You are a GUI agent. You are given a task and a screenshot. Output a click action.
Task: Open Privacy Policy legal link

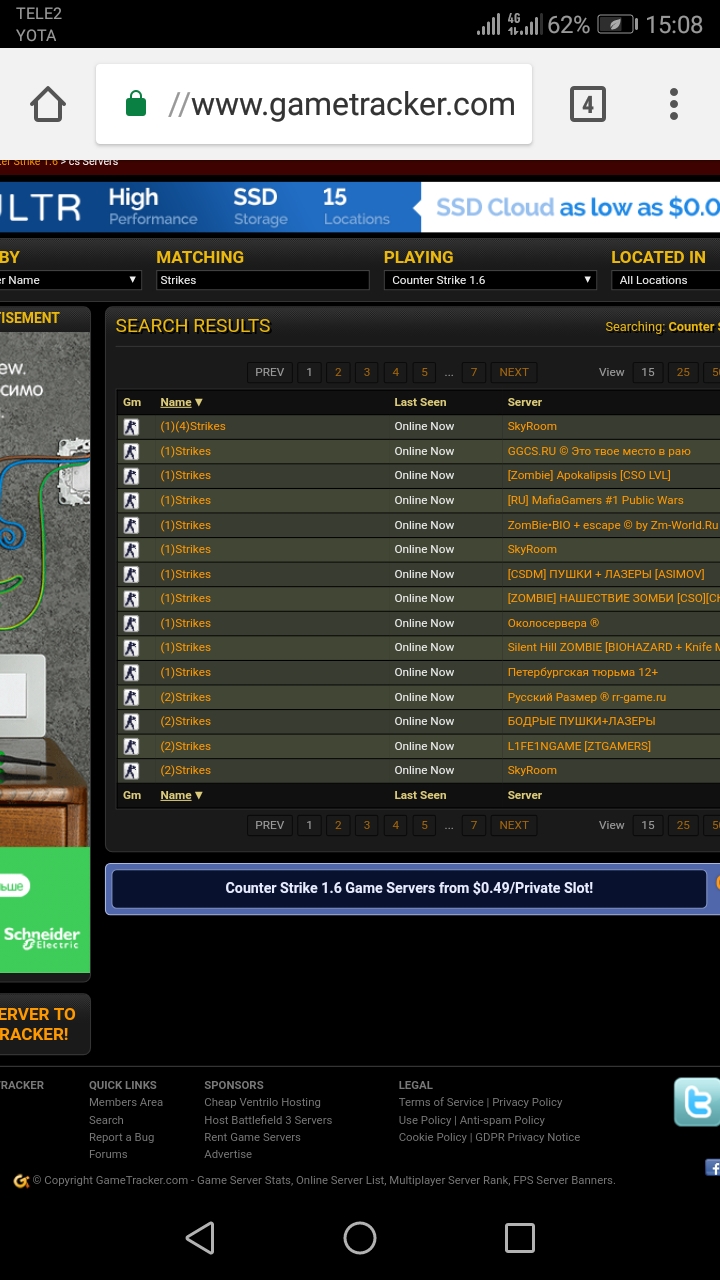point(527,1102)
